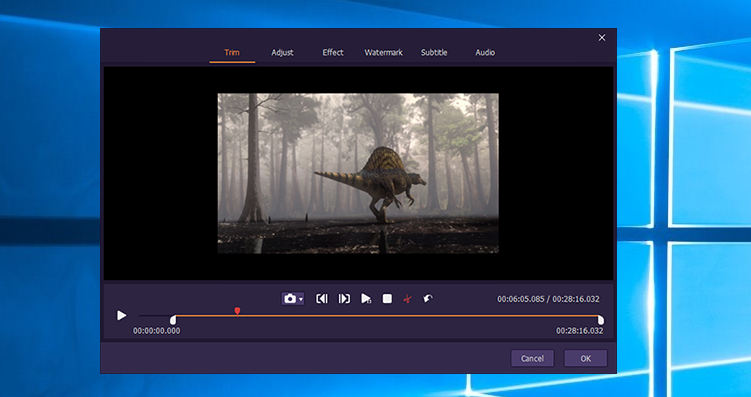Screen dimensions: 751x397
Task: Select the right trim handle
Action: tap(601, 320)
